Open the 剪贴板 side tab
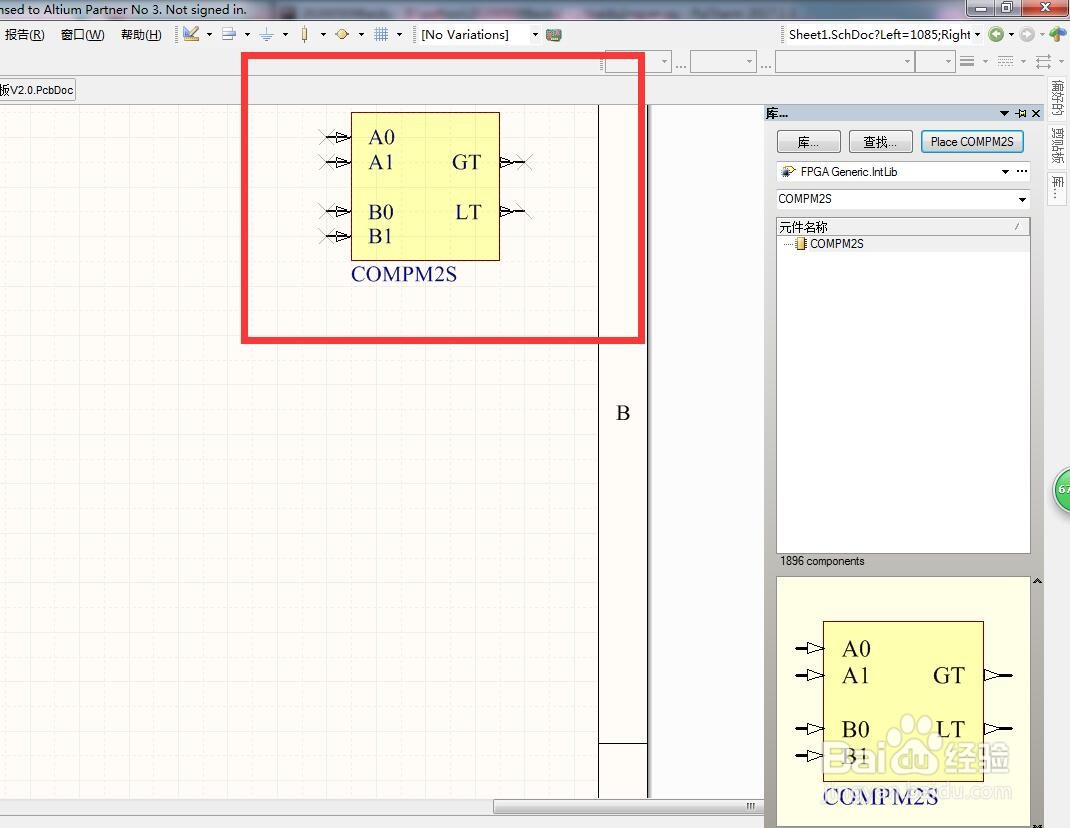1070x828 pixels. coord(1058,145)
